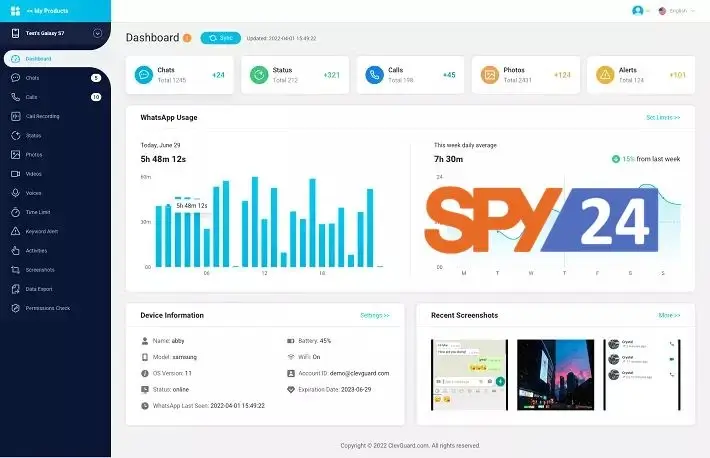
Task: Click the Chats card bubble icon
Action: pyautogui.click(x=144, y=75)
